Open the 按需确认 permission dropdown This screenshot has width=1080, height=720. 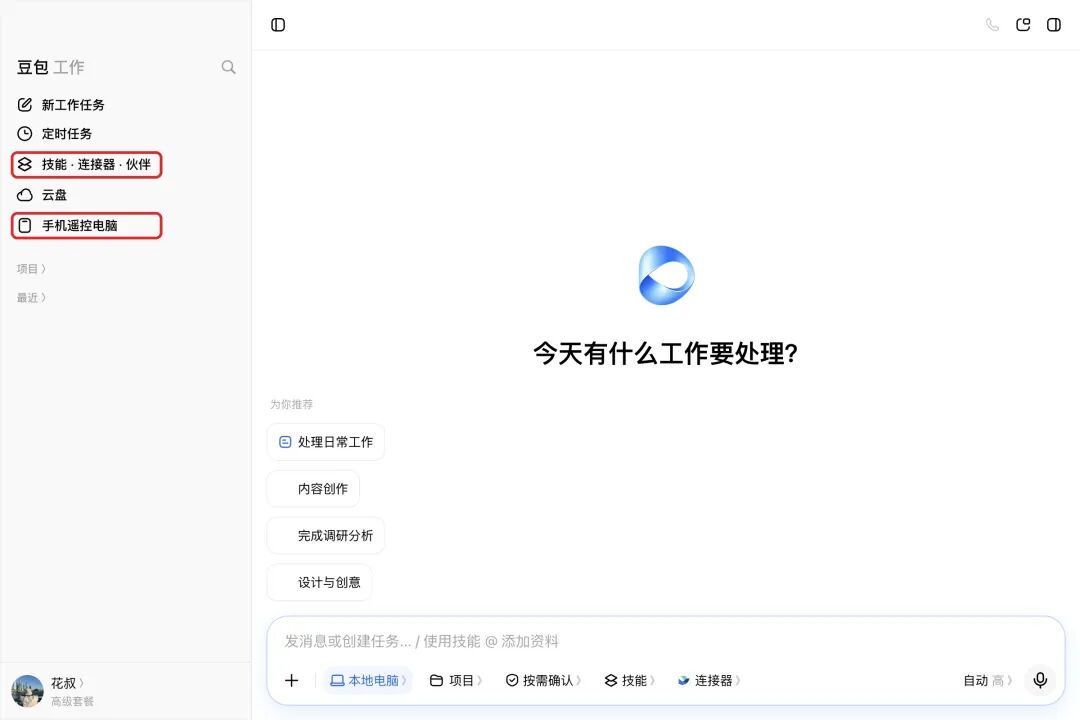[x=543, y=680]
